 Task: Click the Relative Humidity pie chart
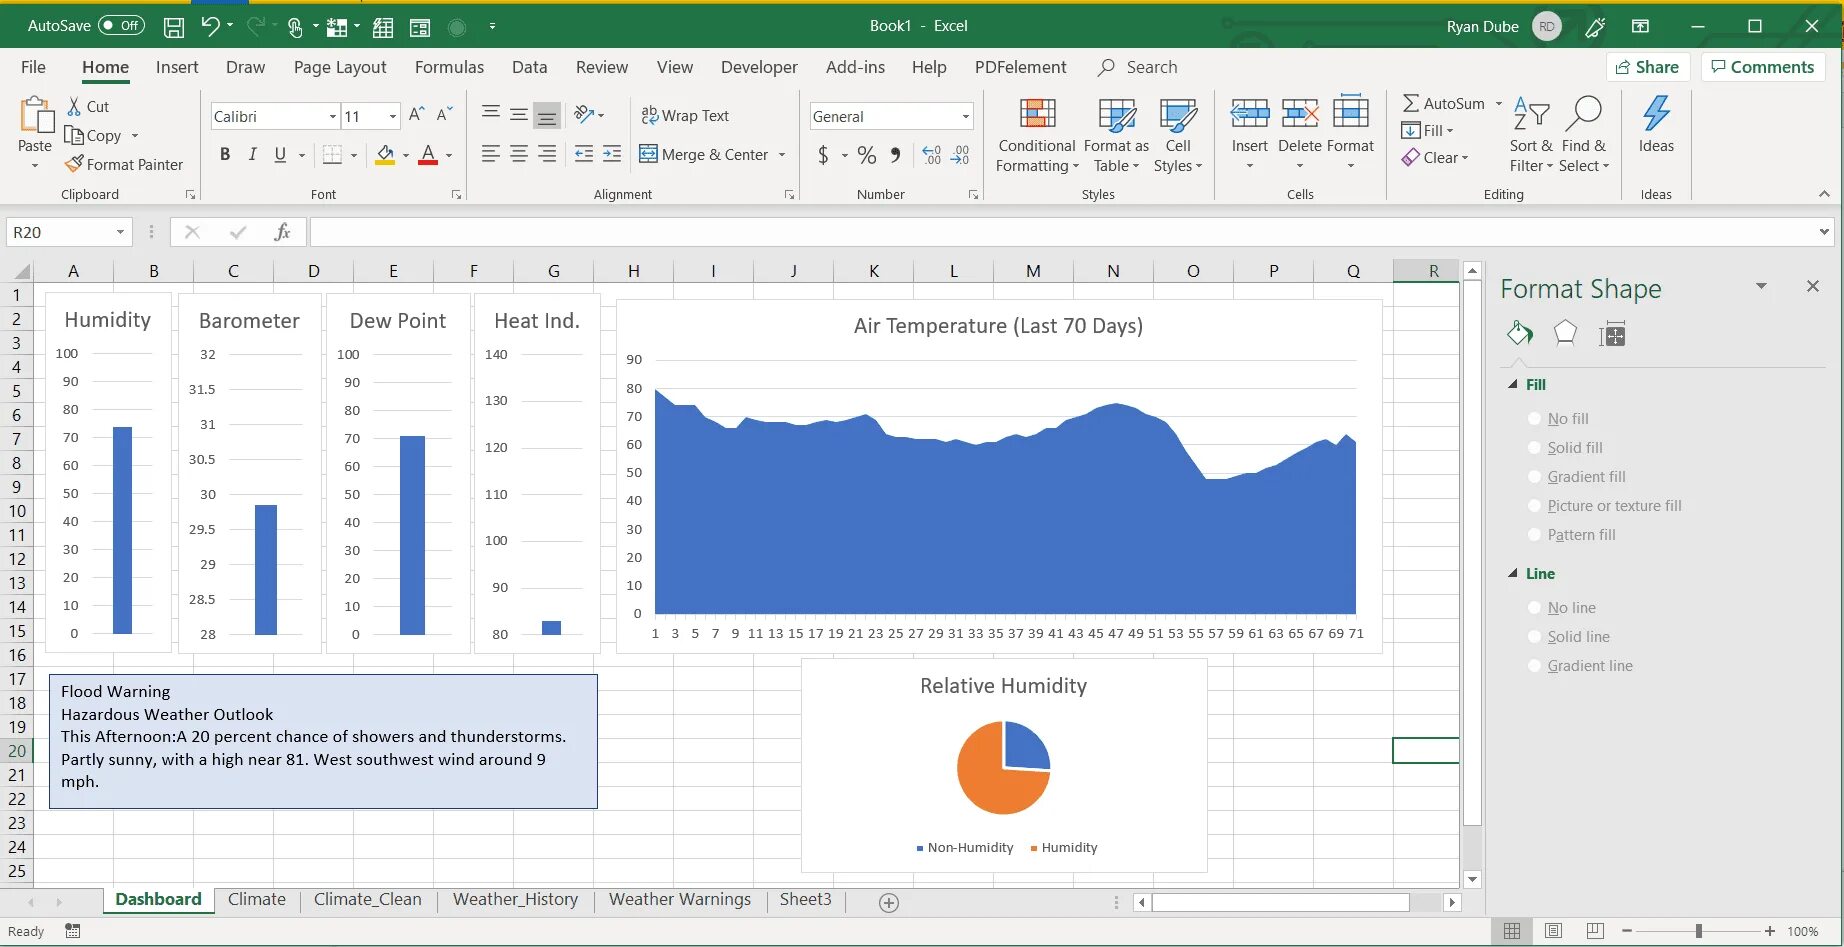(x=1004, y=768)
